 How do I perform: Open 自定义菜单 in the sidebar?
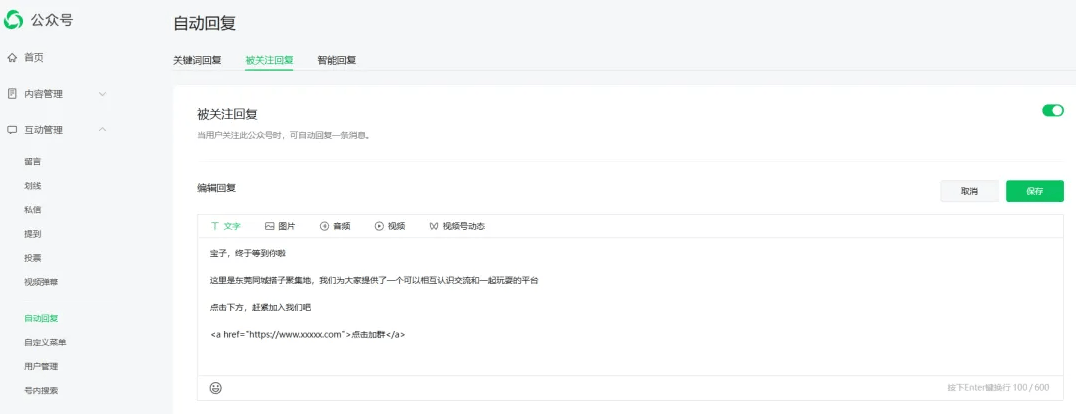point(45,342)
